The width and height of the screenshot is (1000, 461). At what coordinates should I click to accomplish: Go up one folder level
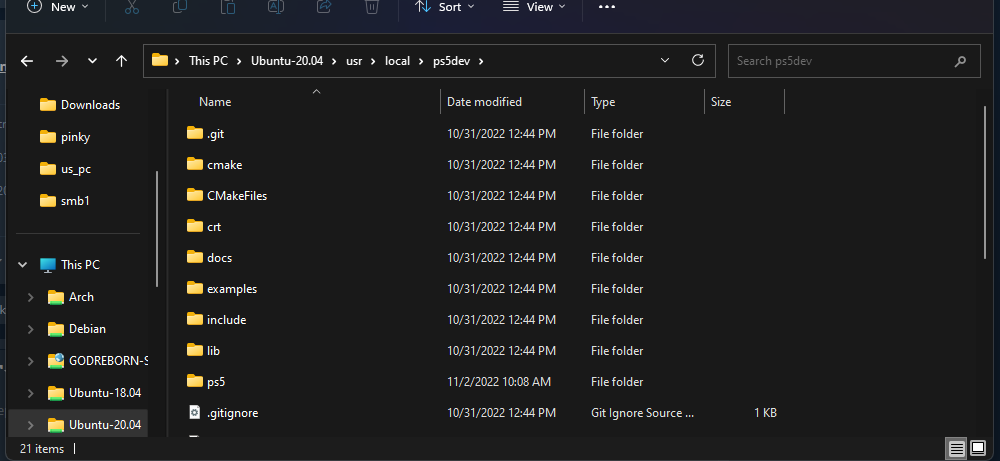(x=121, y=61)
